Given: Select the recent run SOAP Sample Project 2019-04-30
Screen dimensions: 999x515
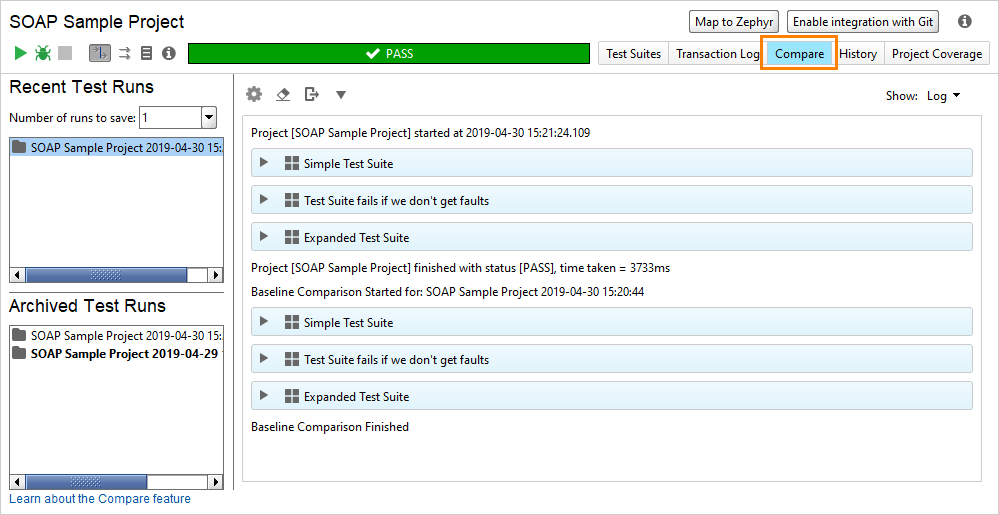Looking at the screenshot, I should click(117, 147).
